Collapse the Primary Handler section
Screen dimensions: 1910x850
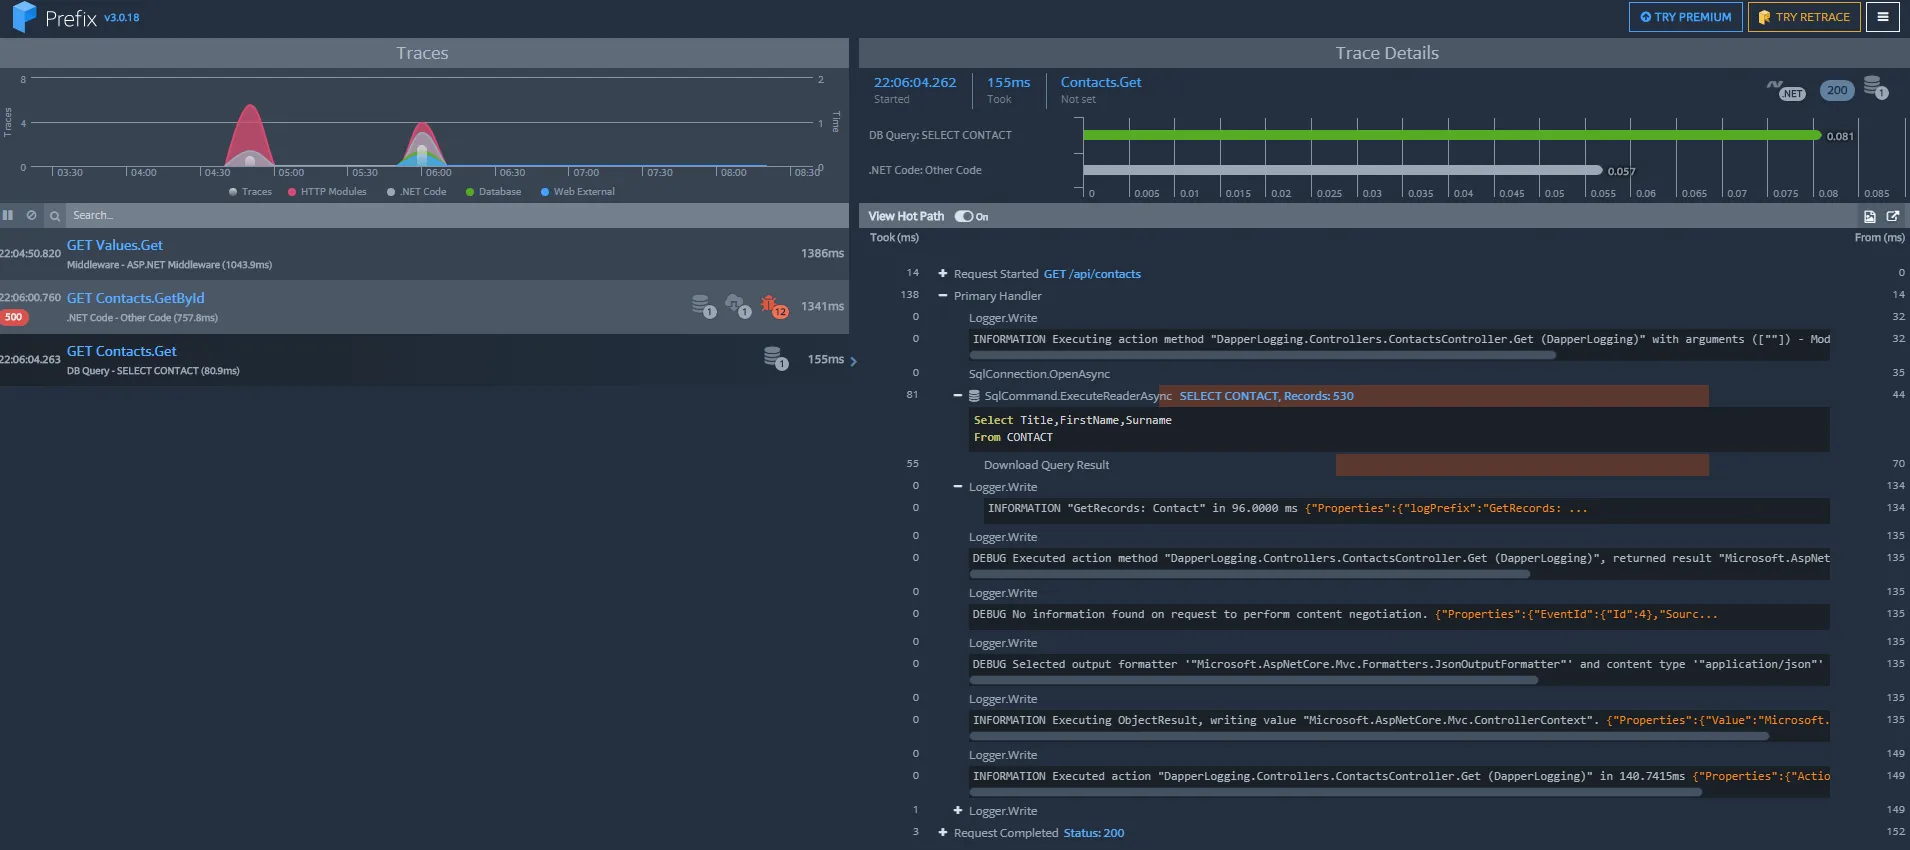(942, 296)
